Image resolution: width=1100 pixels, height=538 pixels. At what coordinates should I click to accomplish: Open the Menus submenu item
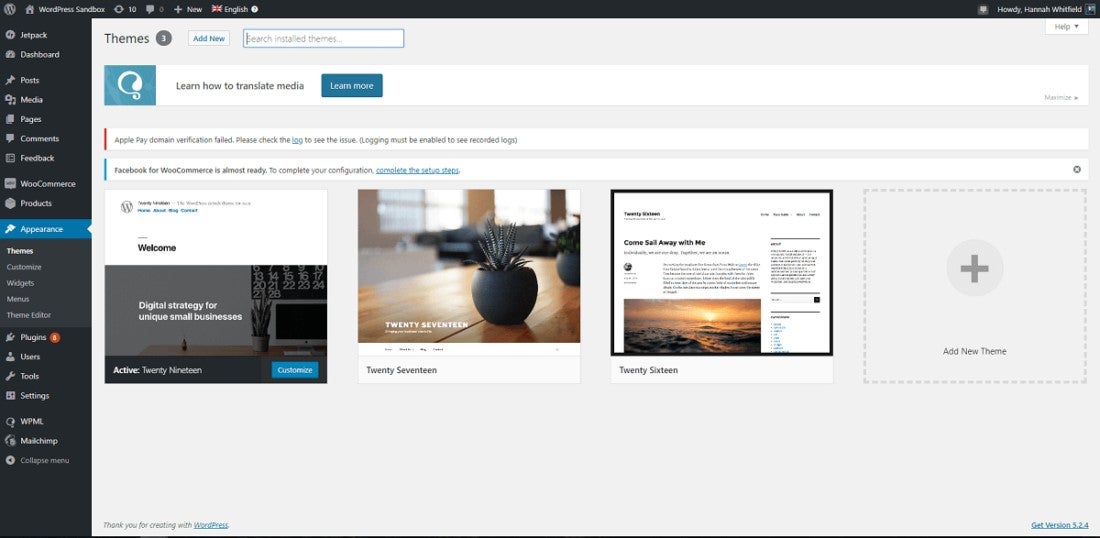tap(18, 300)
